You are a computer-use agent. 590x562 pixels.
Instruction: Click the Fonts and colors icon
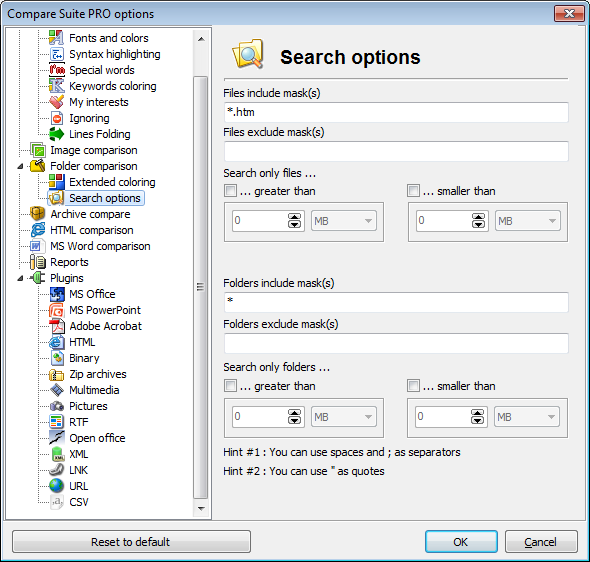click(x=56, y=38)
